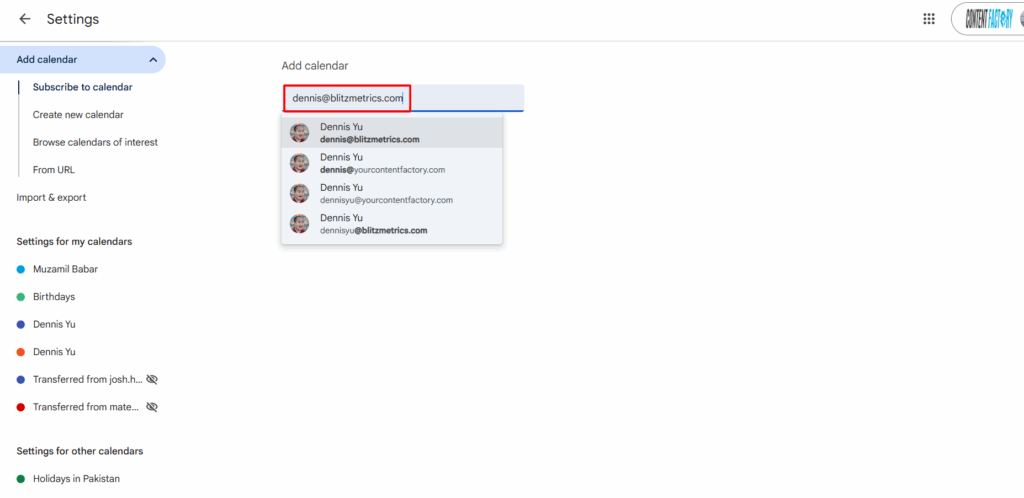Click avatar beside dennis@blitzmetrics.com
The image size is (1024, 498).
pos(300,132)
